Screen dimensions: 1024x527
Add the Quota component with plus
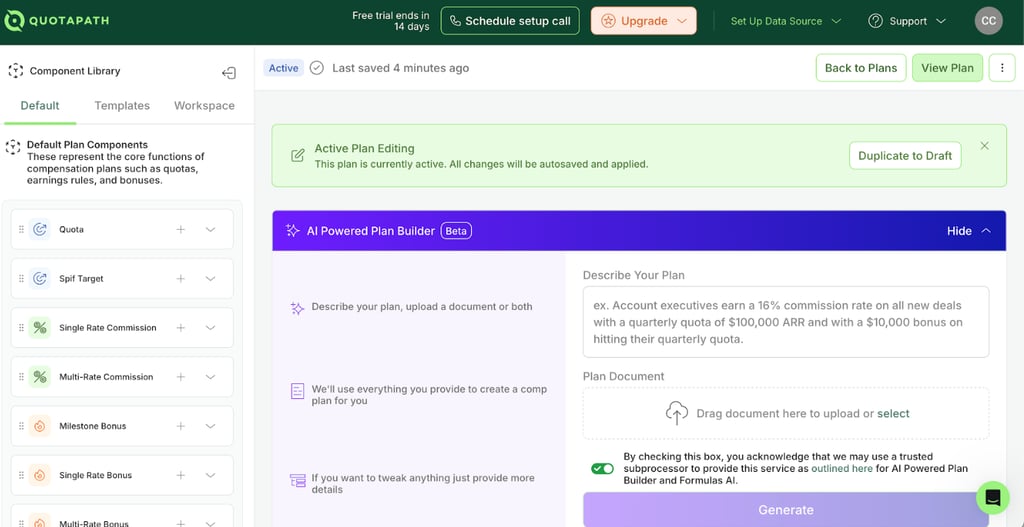(181, 229)
